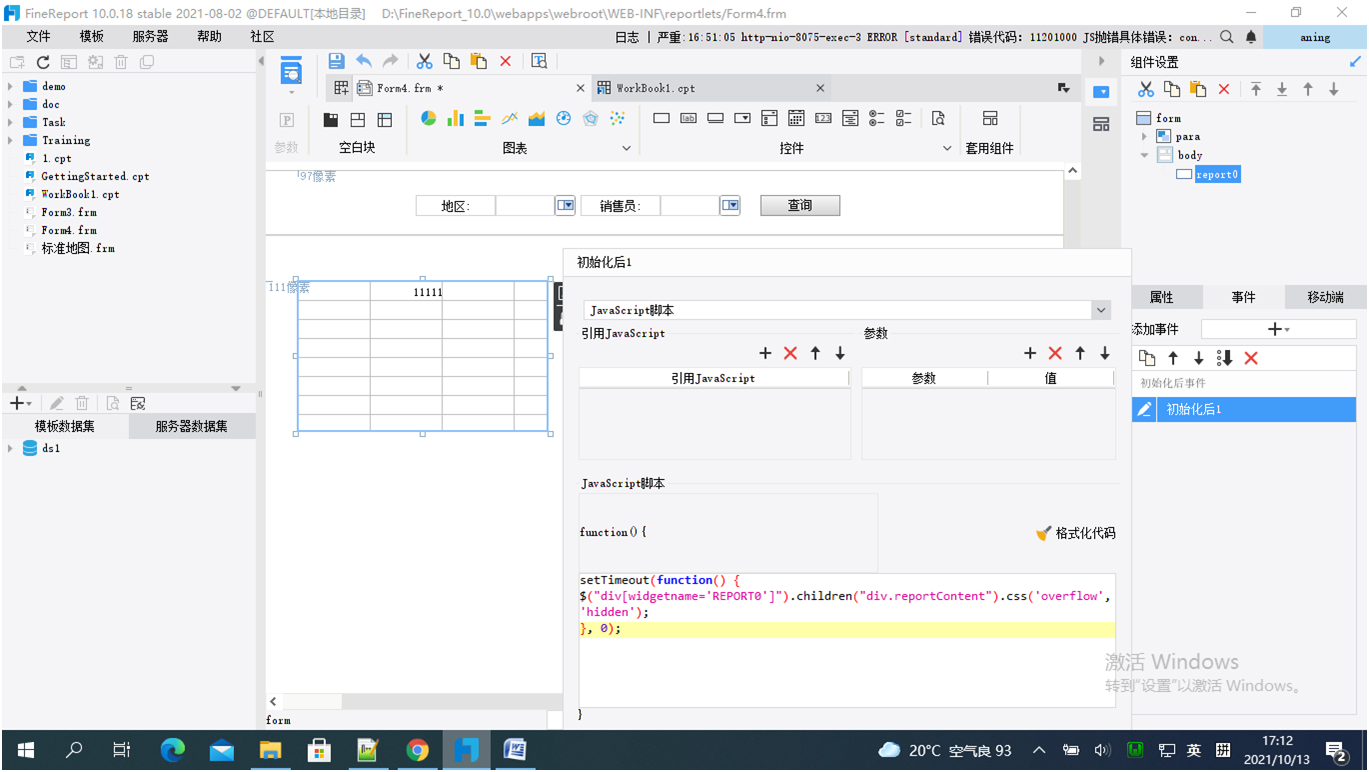This screenshot has height=772, width=1369.
Task: Click search magnifier in top bar
Action: coord(1226,37)
